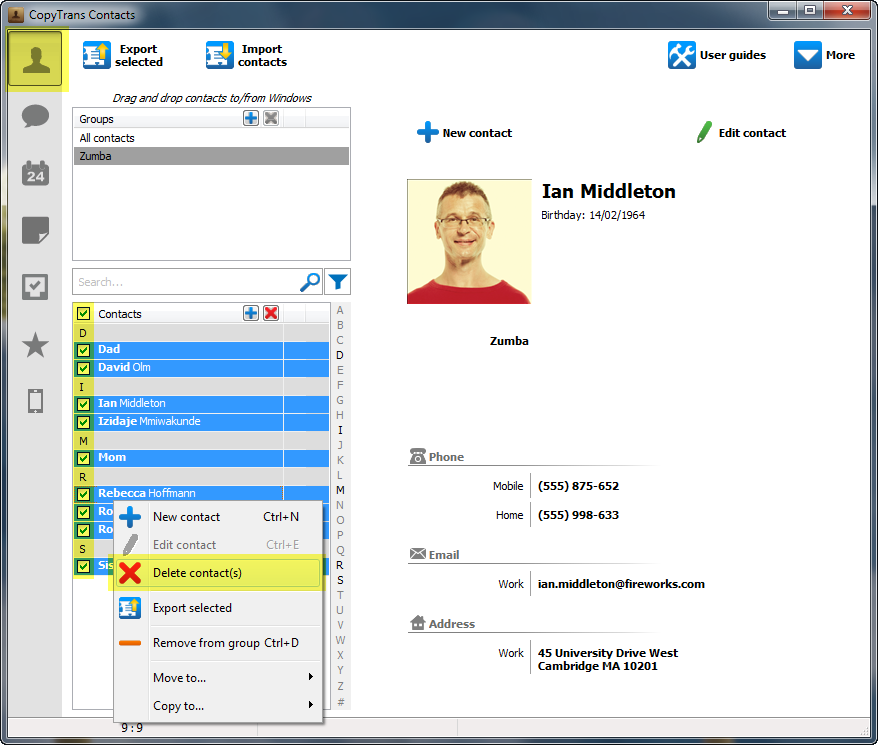This screenshot has width=878, height=745.
Task: Delete contacts via red X in header
Action: click(x=271, y=313)
